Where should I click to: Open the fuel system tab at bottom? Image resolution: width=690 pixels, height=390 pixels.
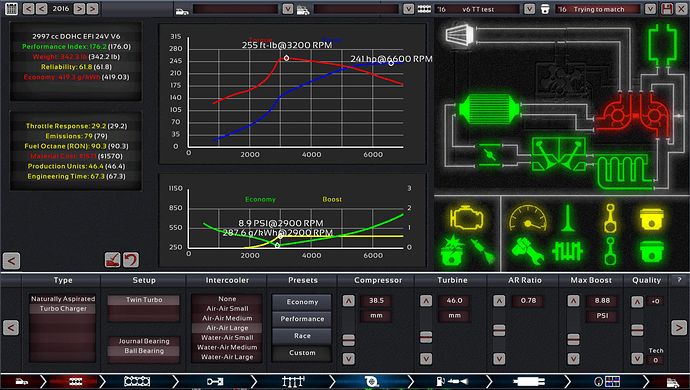[451, 381]
